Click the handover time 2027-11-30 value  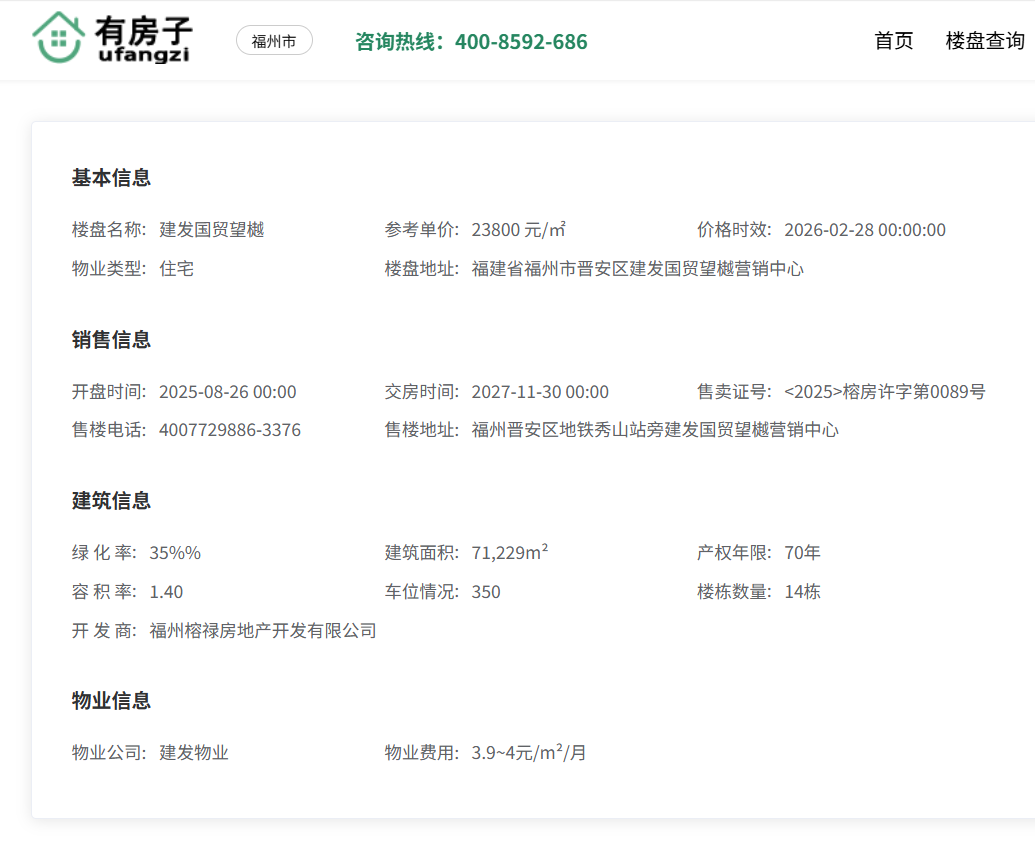tap(539, 392)
